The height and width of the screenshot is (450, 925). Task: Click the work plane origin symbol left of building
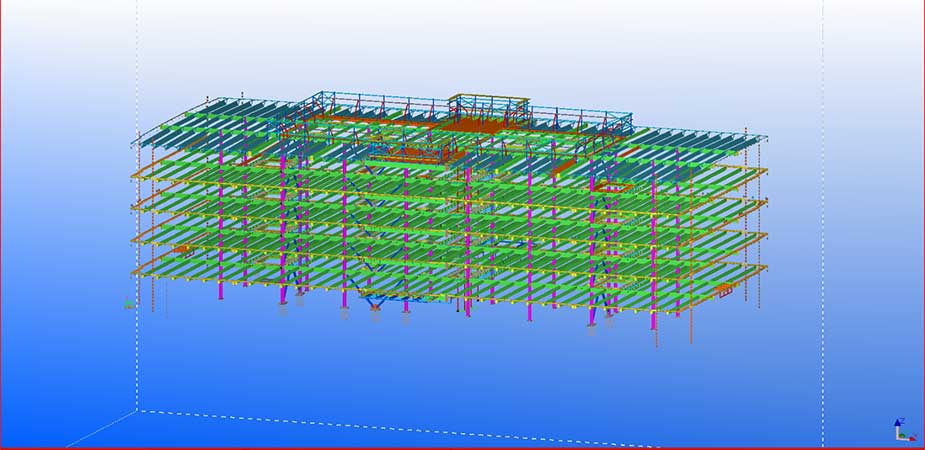[128, 303]
